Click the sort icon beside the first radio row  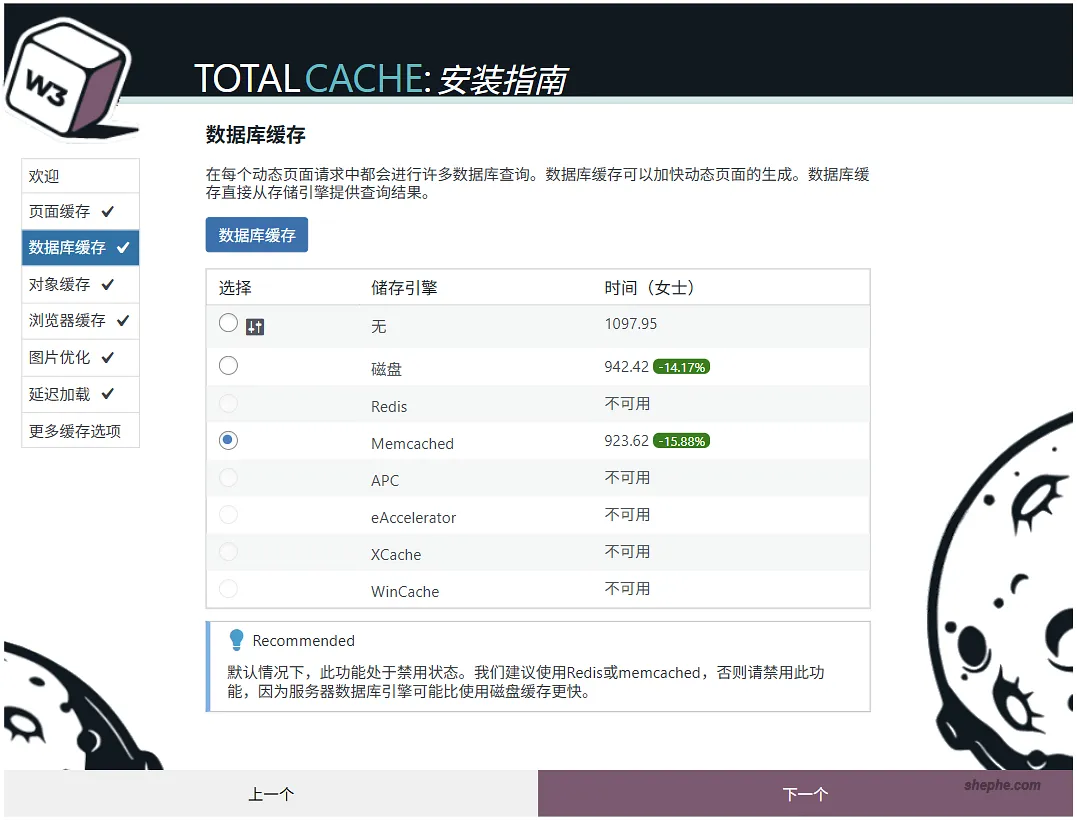click(253, 325)
